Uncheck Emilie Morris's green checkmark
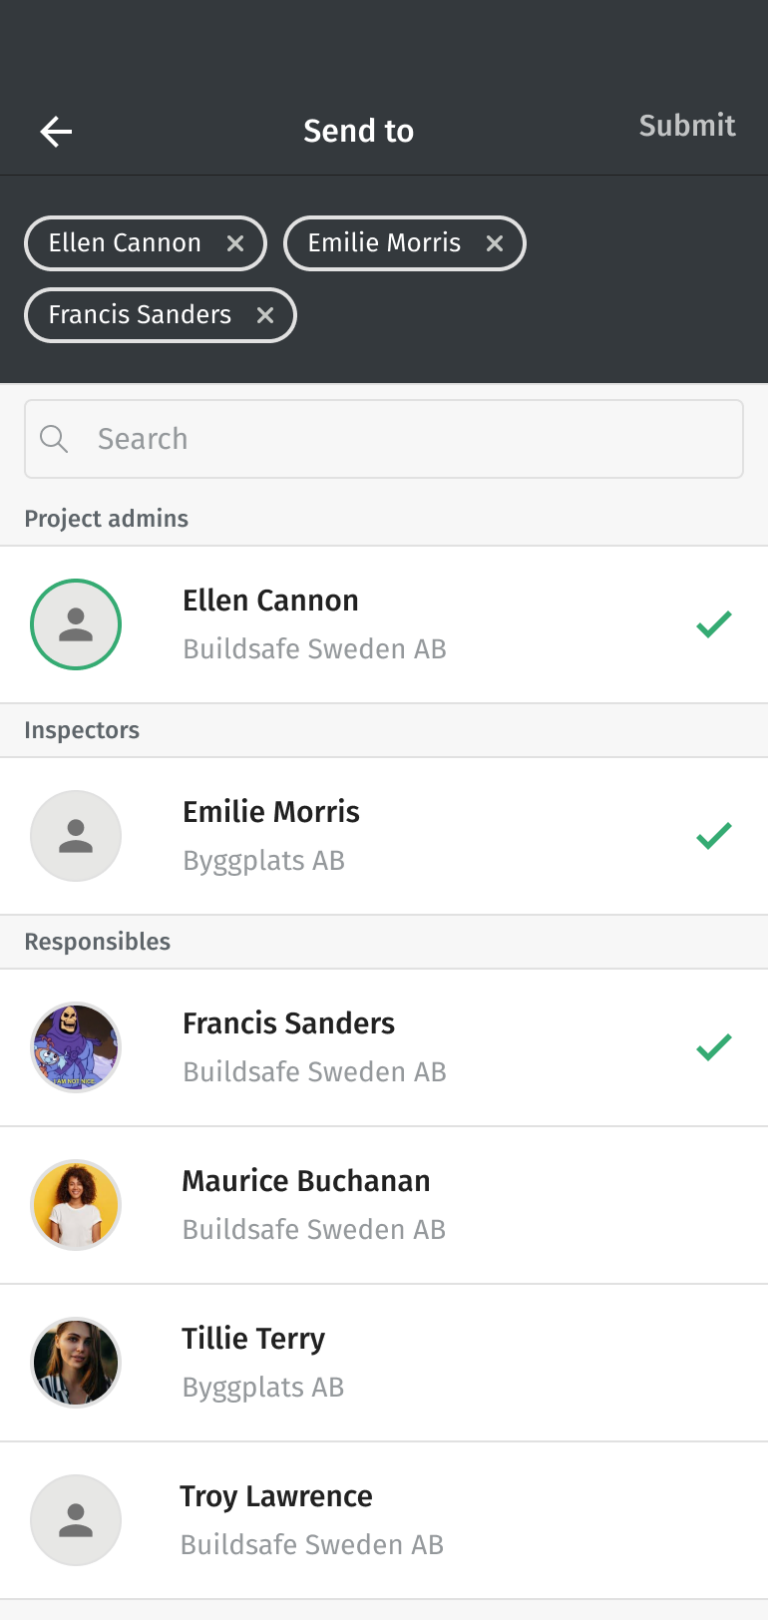The image size is (768, 1620). [714, 836]
